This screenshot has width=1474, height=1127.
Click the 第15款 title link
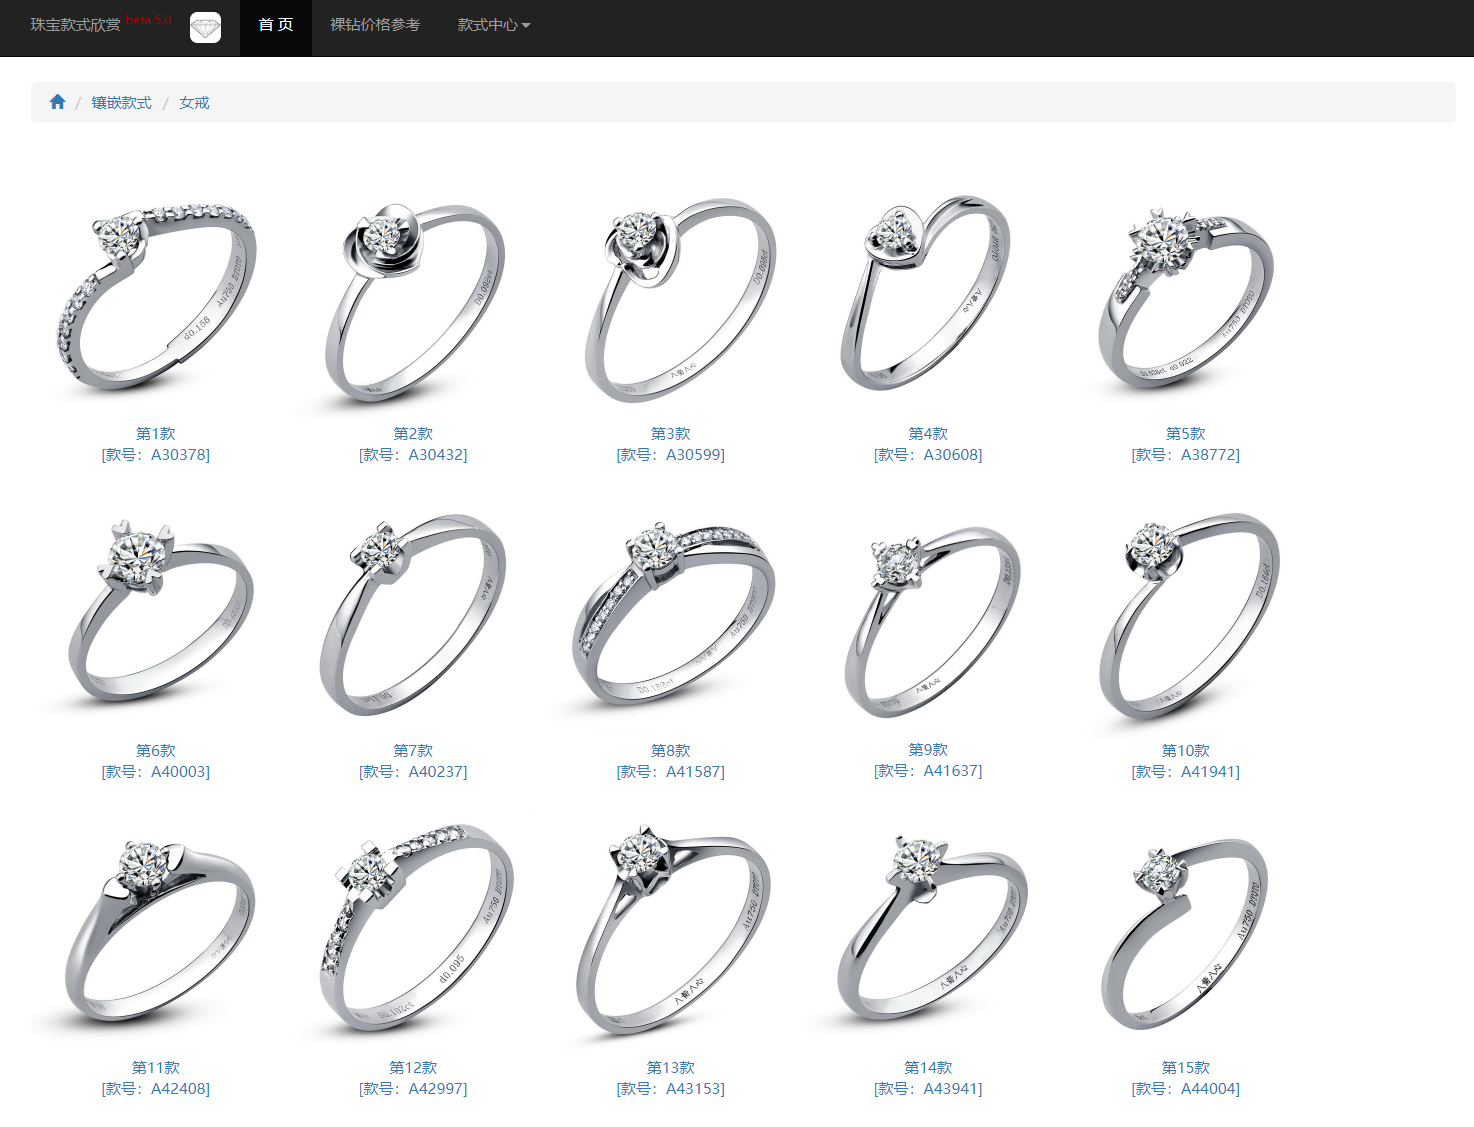1186,1067
